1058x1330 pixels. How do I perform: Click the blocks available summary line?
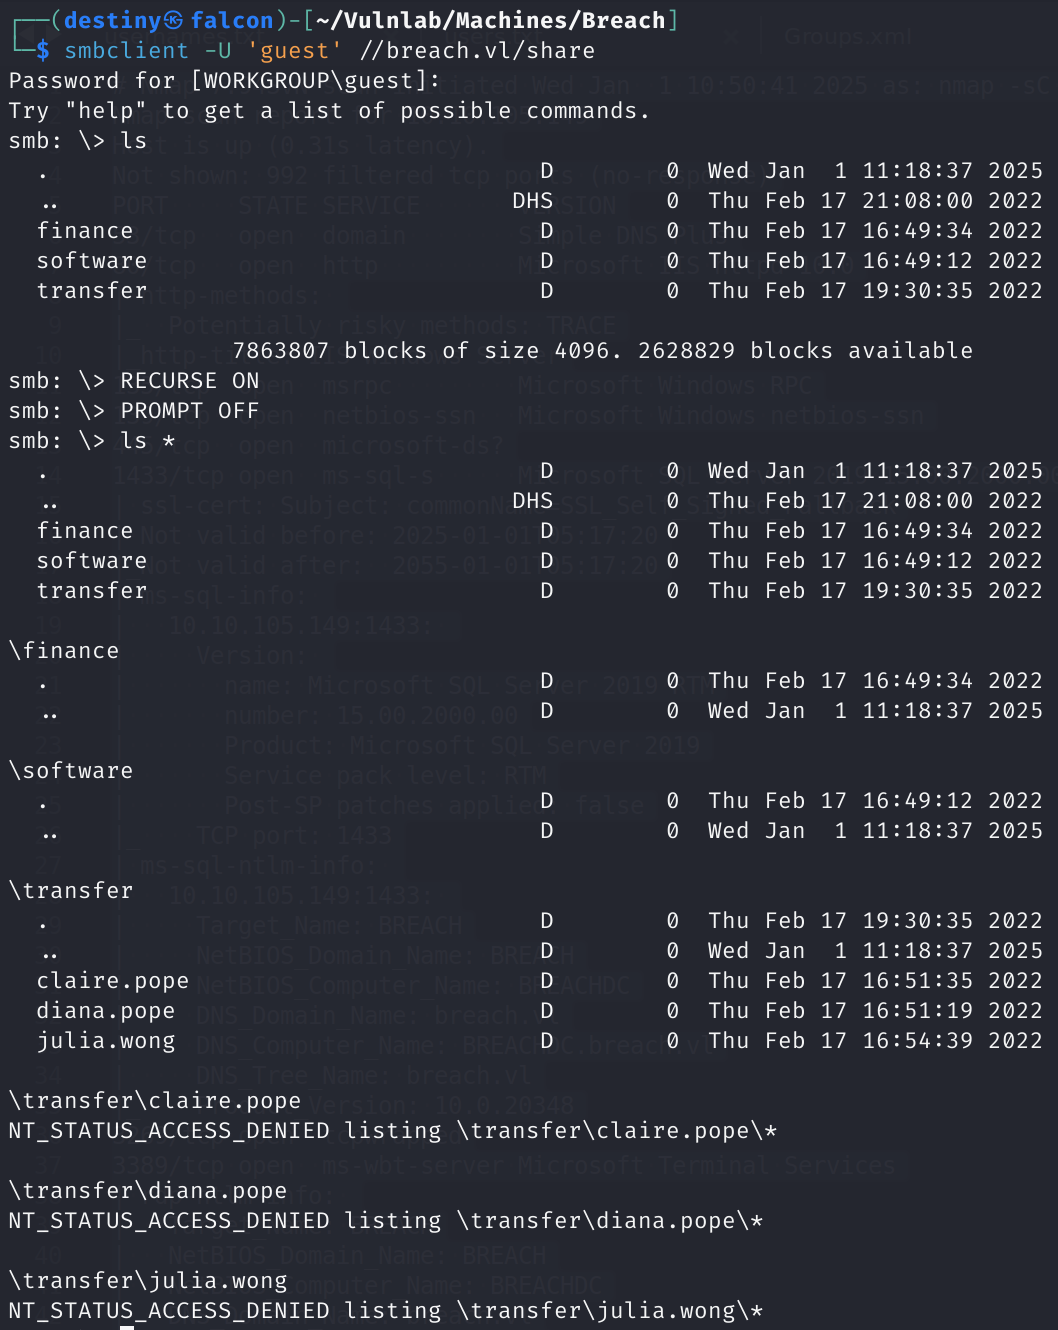tap(602, 351)
